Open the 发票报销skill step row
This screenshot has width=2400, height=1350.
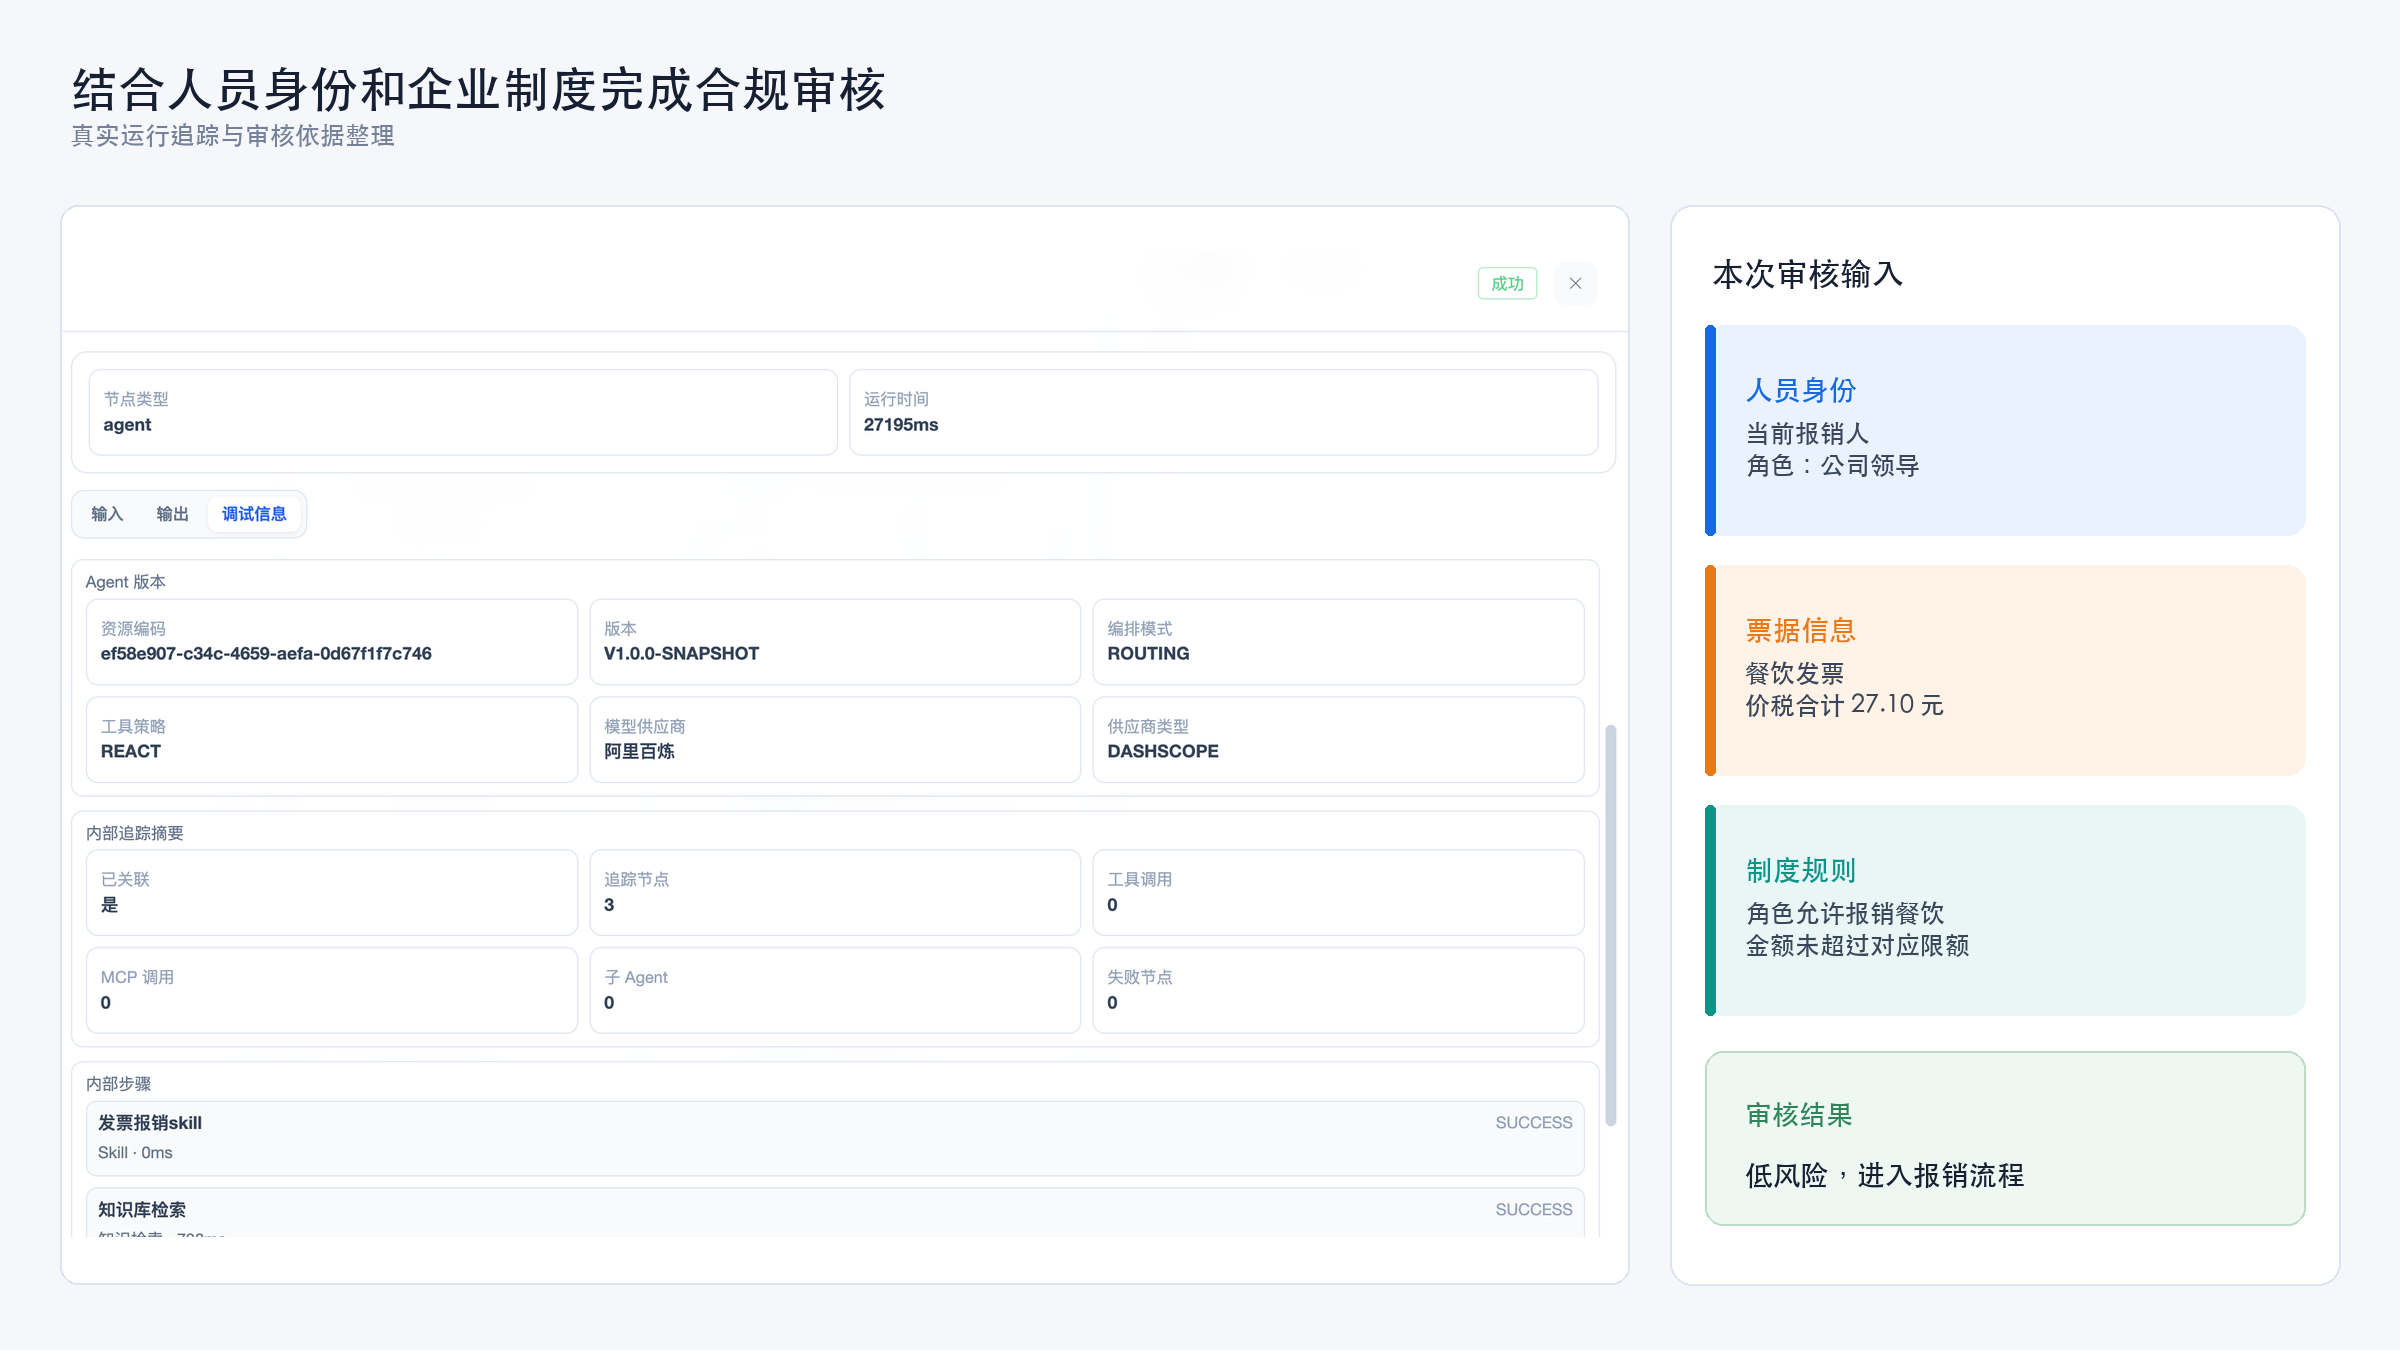coord(835,1138)
